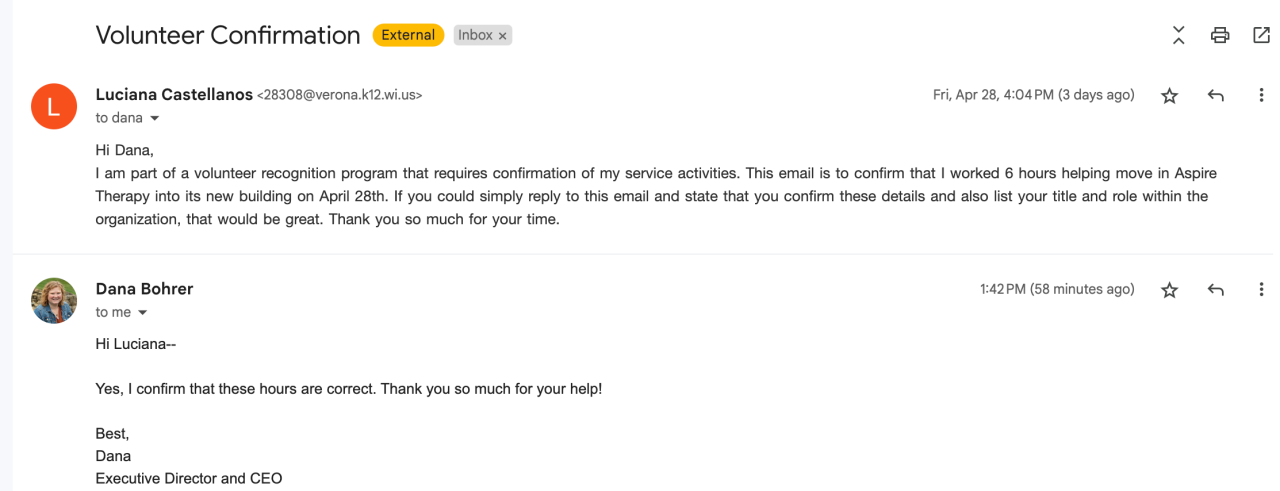Open more options for Luciana's message
Viewport: 1280px width, 491px height.
tap(1261, 96)
